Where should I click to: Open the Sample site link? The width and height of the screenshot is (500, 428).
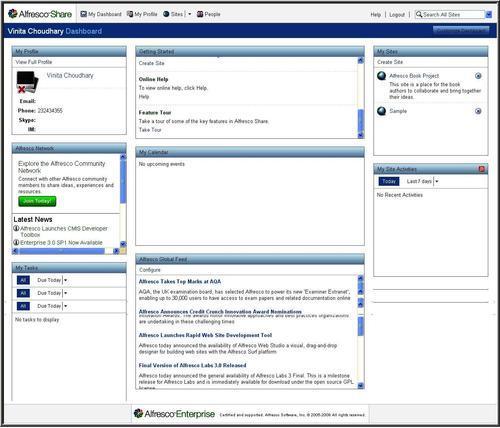398,111
